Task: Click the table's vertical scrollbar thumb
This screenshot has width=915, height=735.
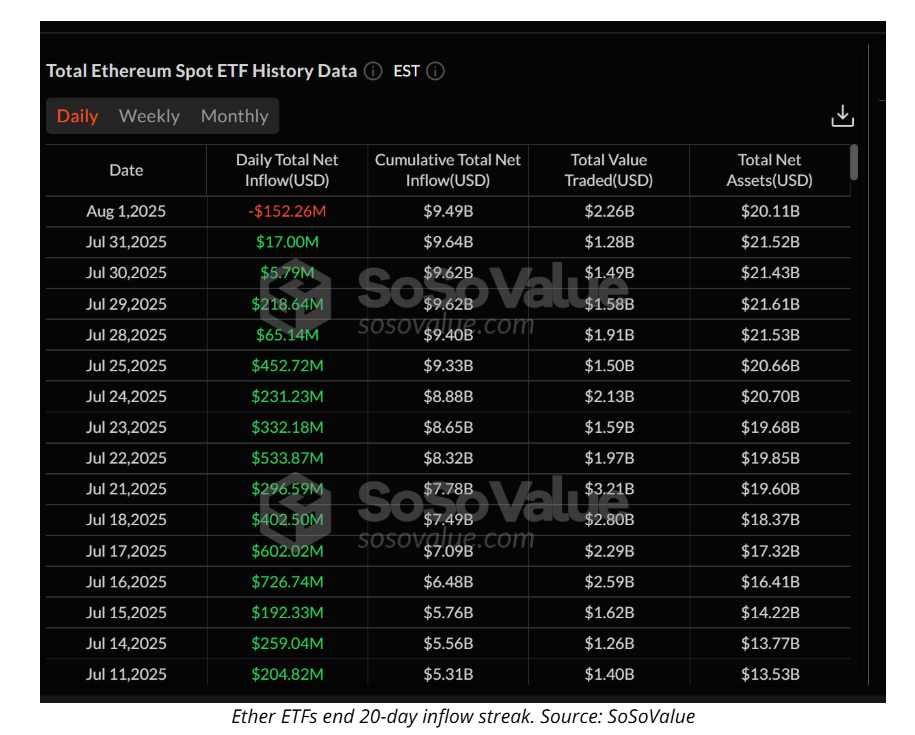Action: (853, 162)
